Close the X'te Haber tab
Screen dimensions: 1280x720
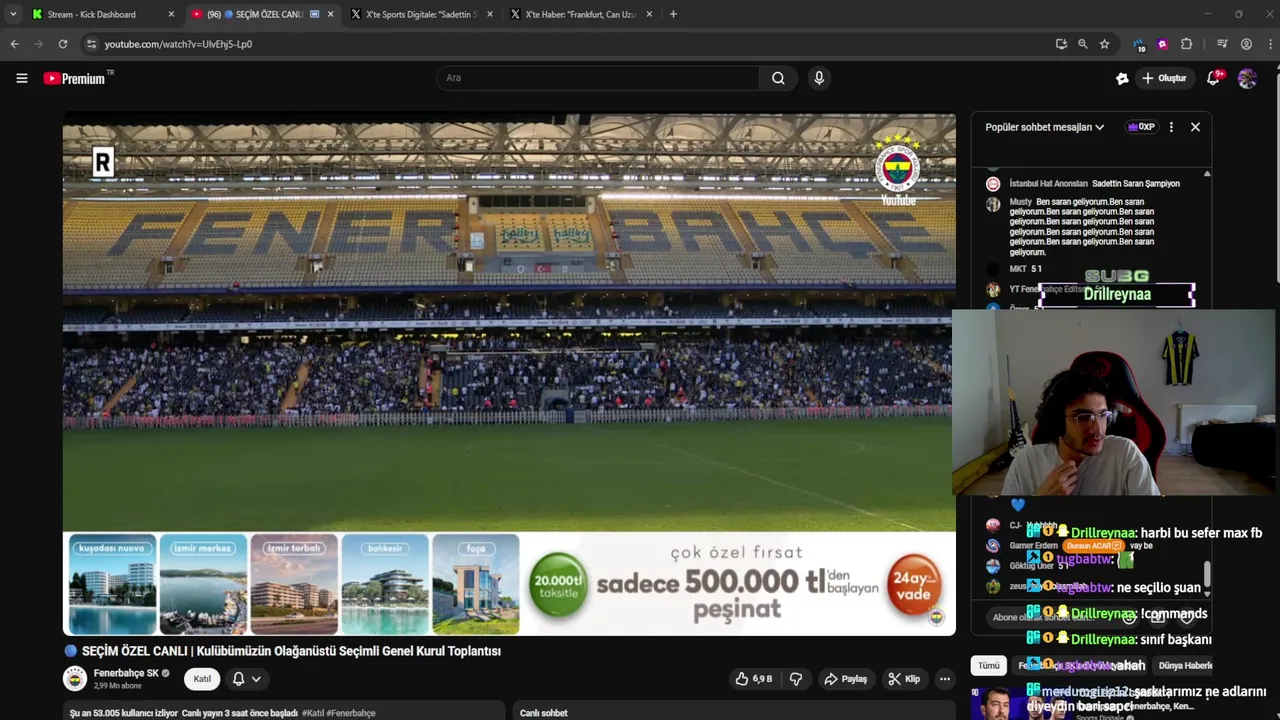click(x=649, y=14)
